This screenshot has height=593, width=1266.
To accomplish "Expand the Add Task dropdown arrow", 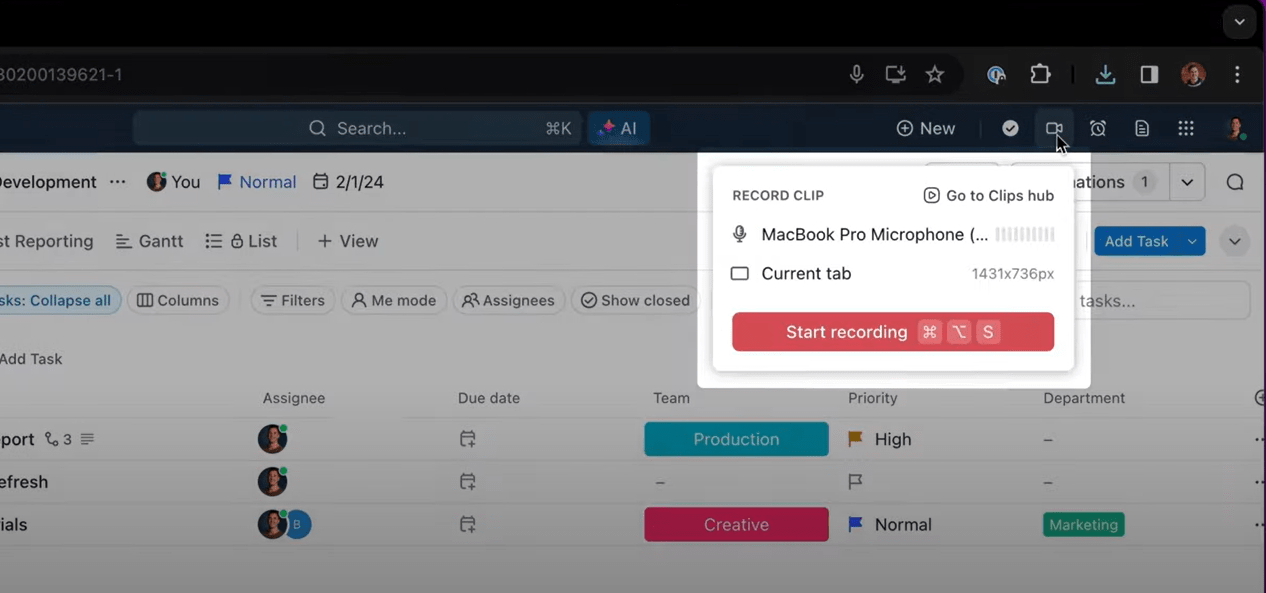I will click(1192, 241).
